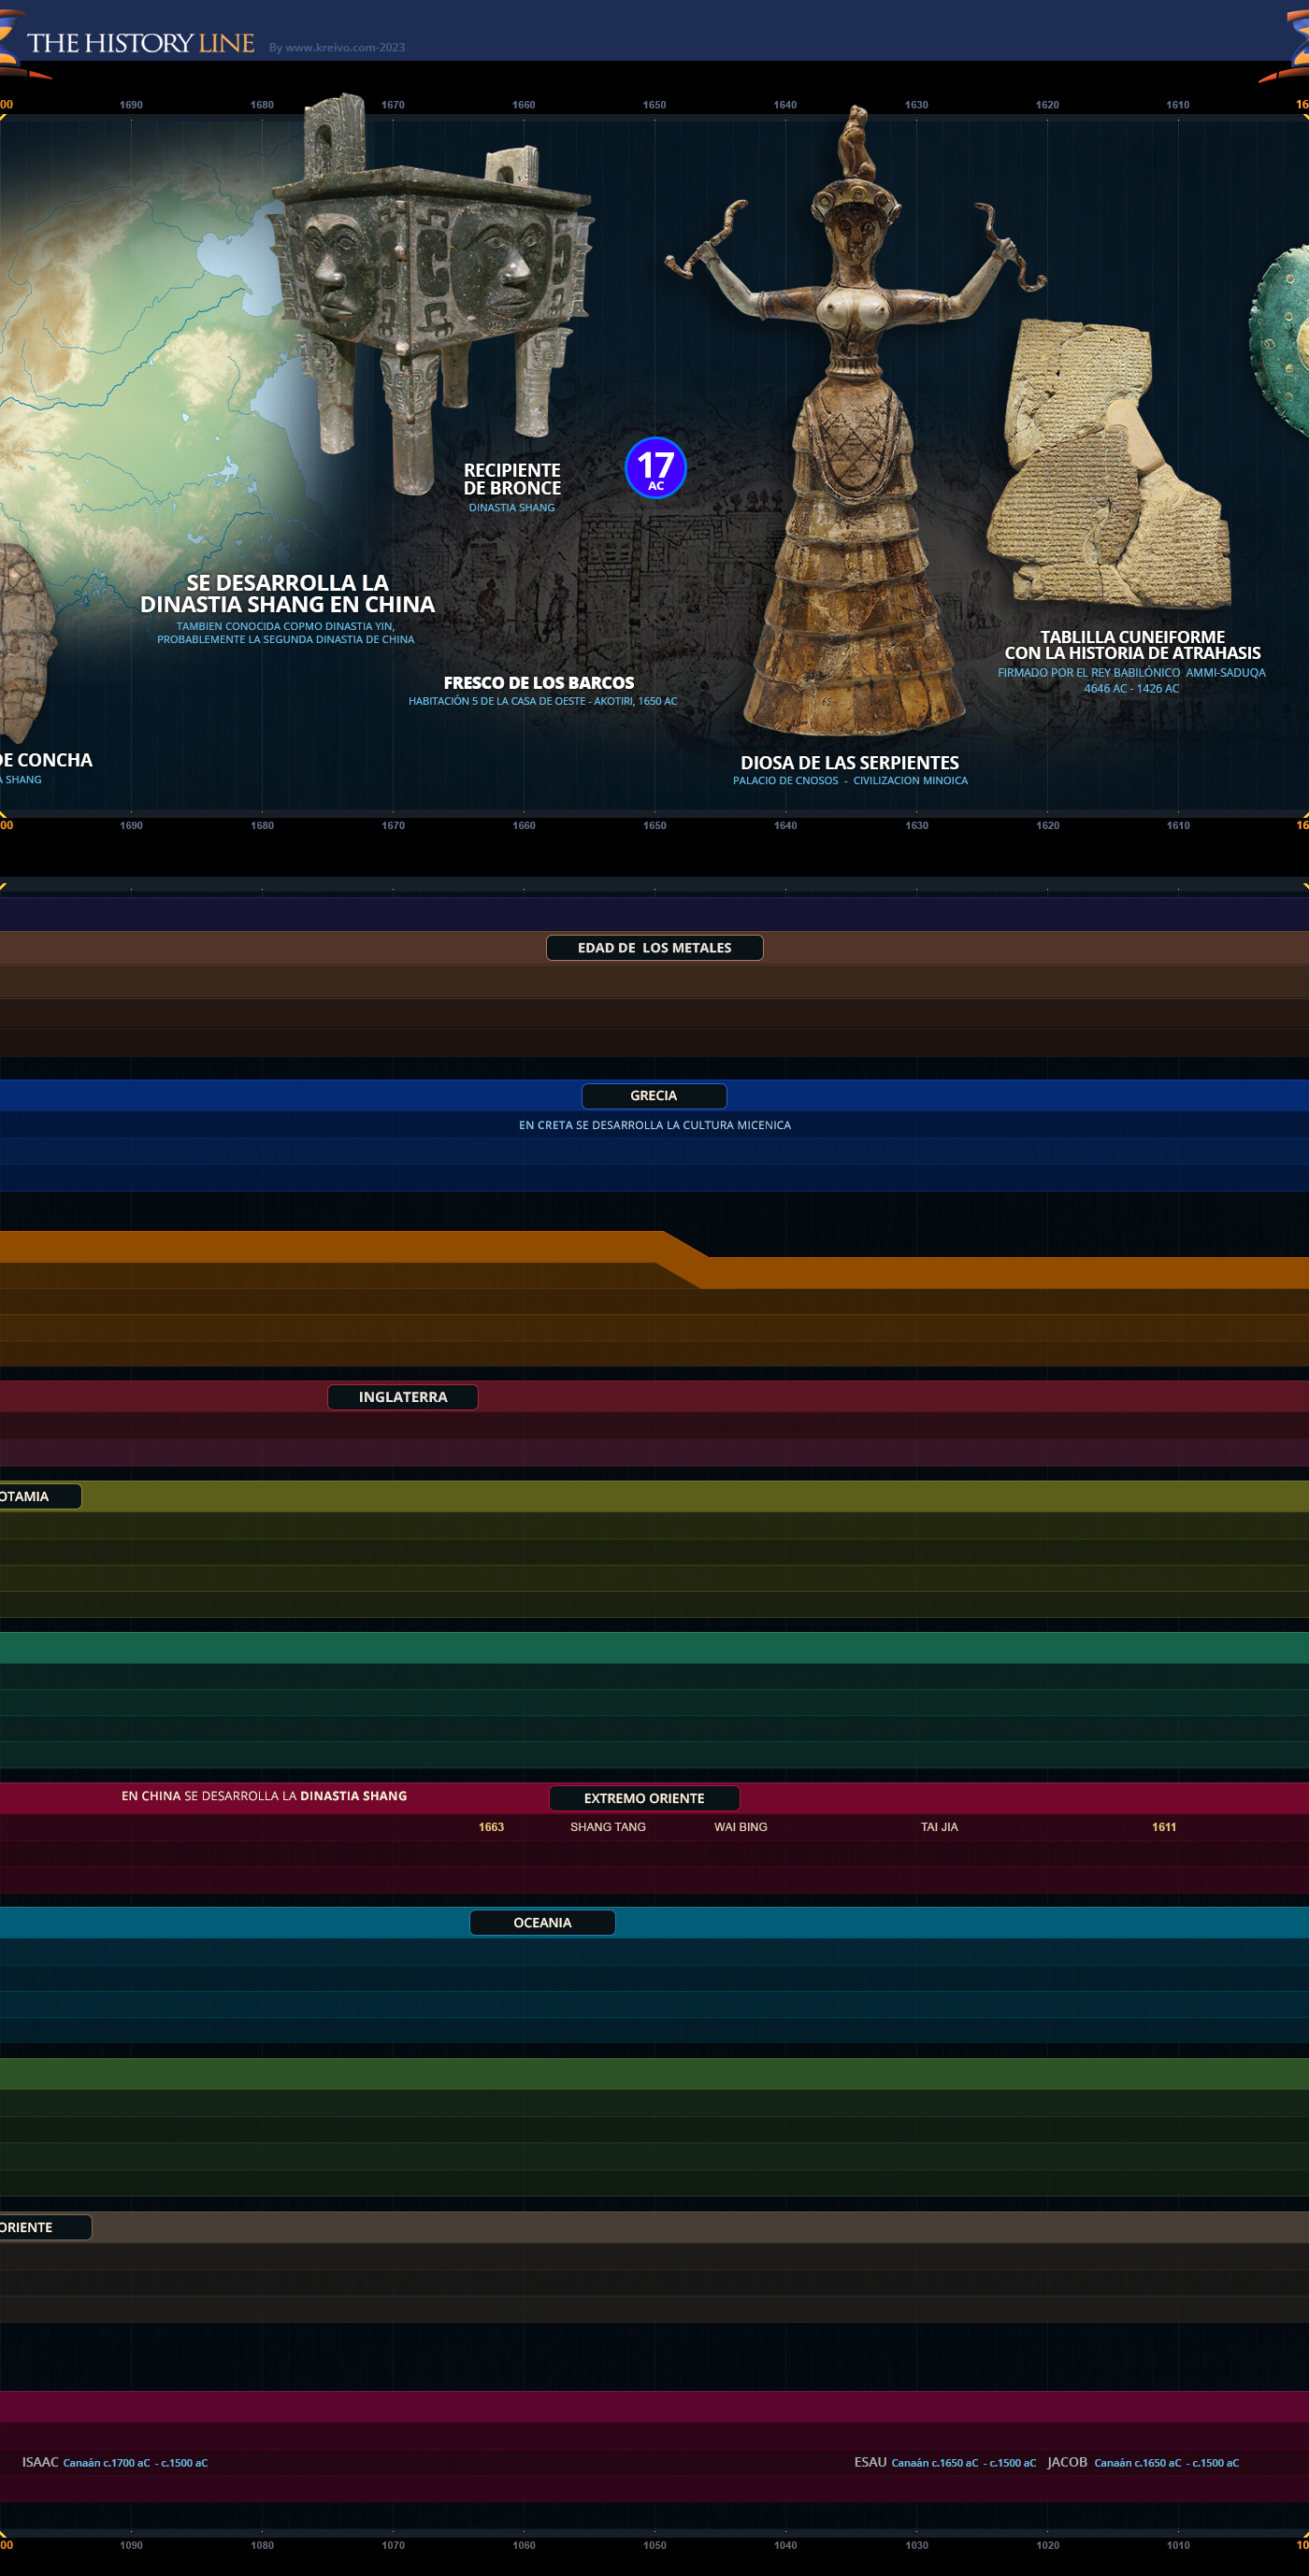Viewport: 1309px width, 2576px height.
Task: Select the Extremo Oriente region label
Action: click(x=644, y=1798)
